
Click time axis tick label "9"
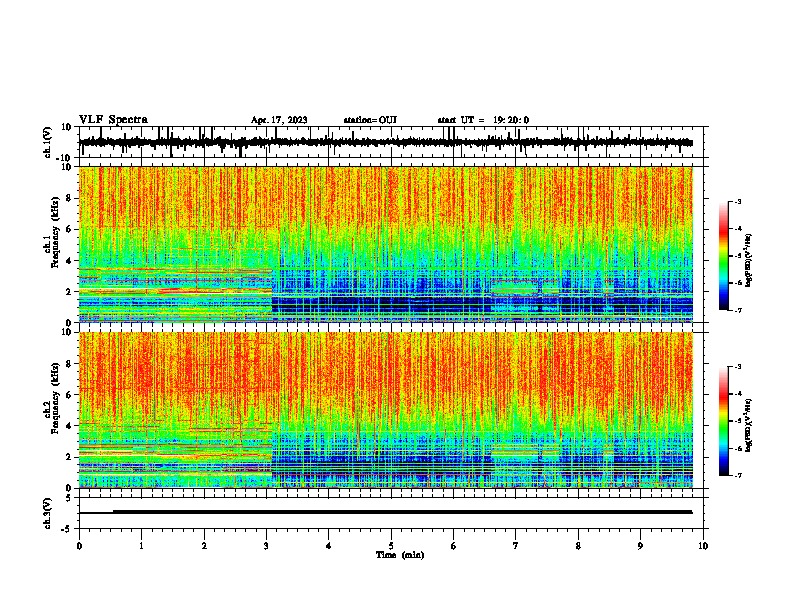click(640, 546)
